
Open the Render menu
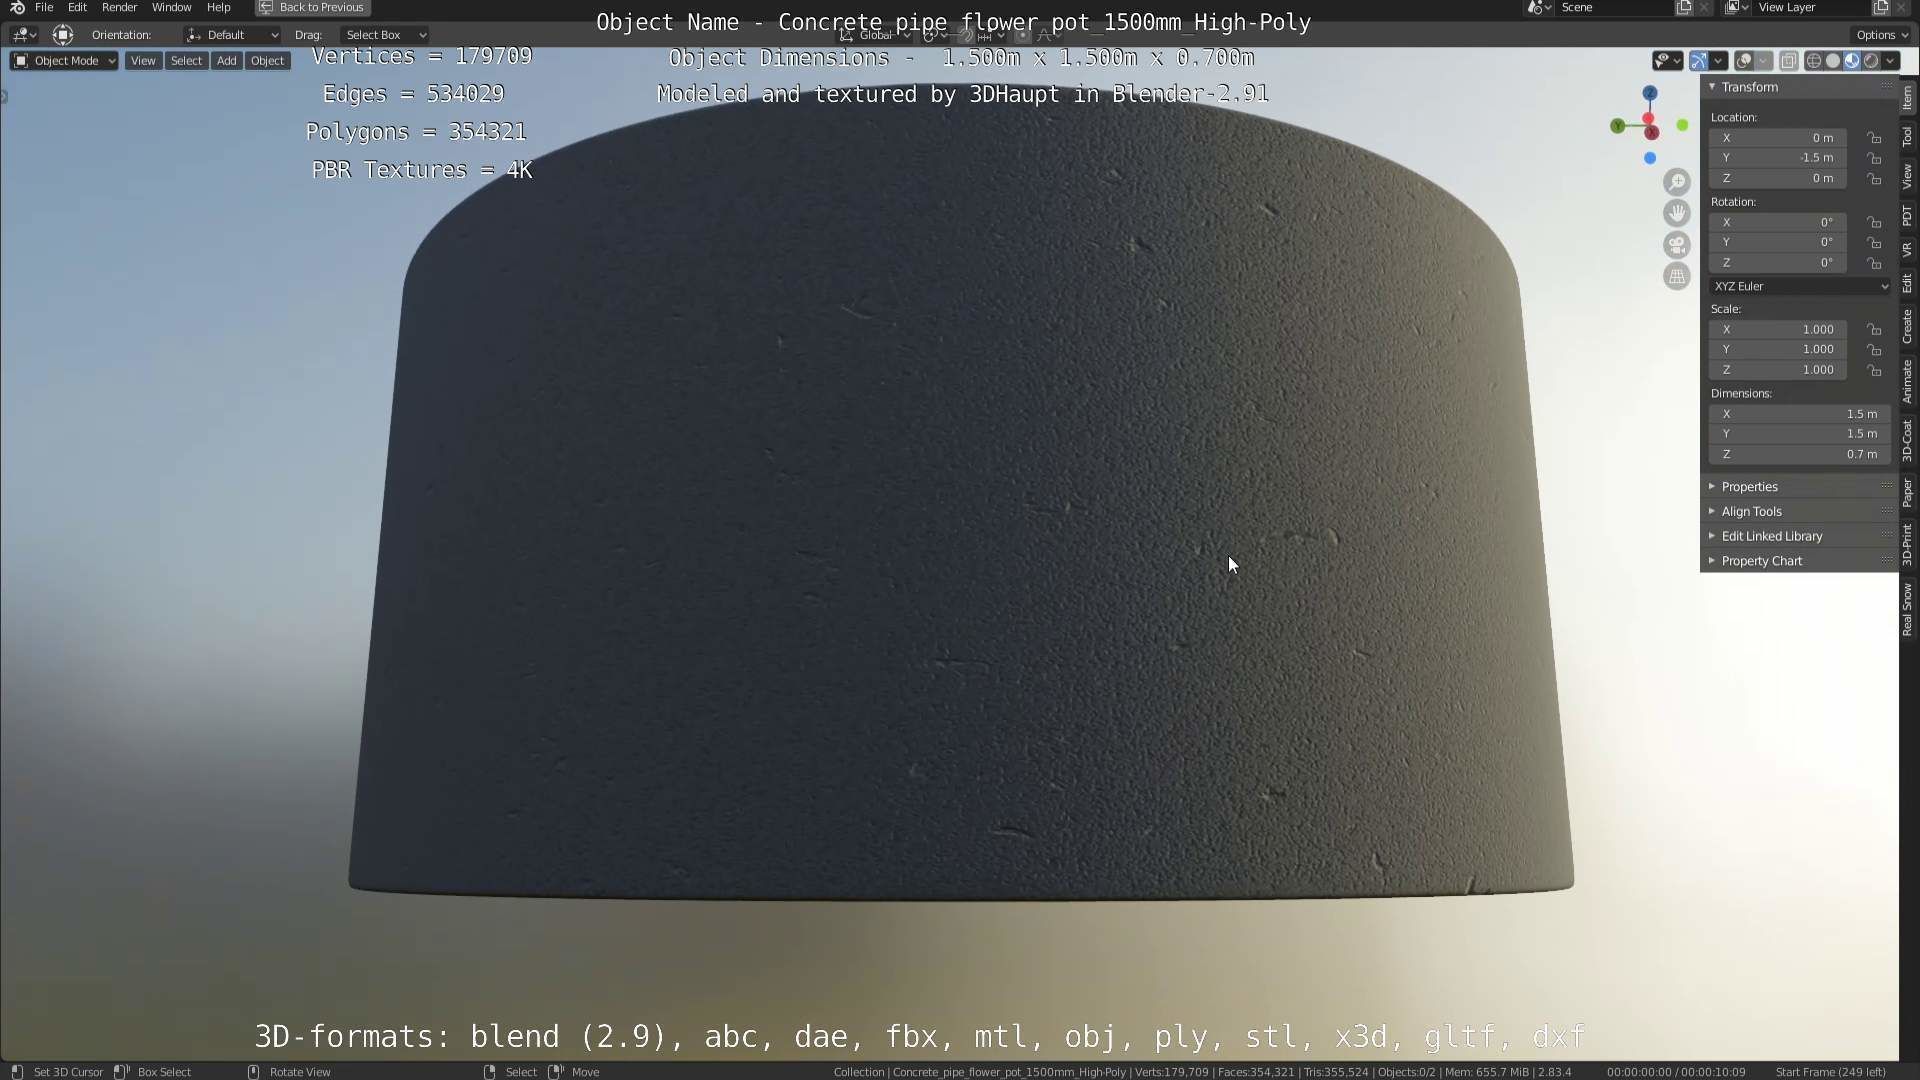[x=119, y=8]
